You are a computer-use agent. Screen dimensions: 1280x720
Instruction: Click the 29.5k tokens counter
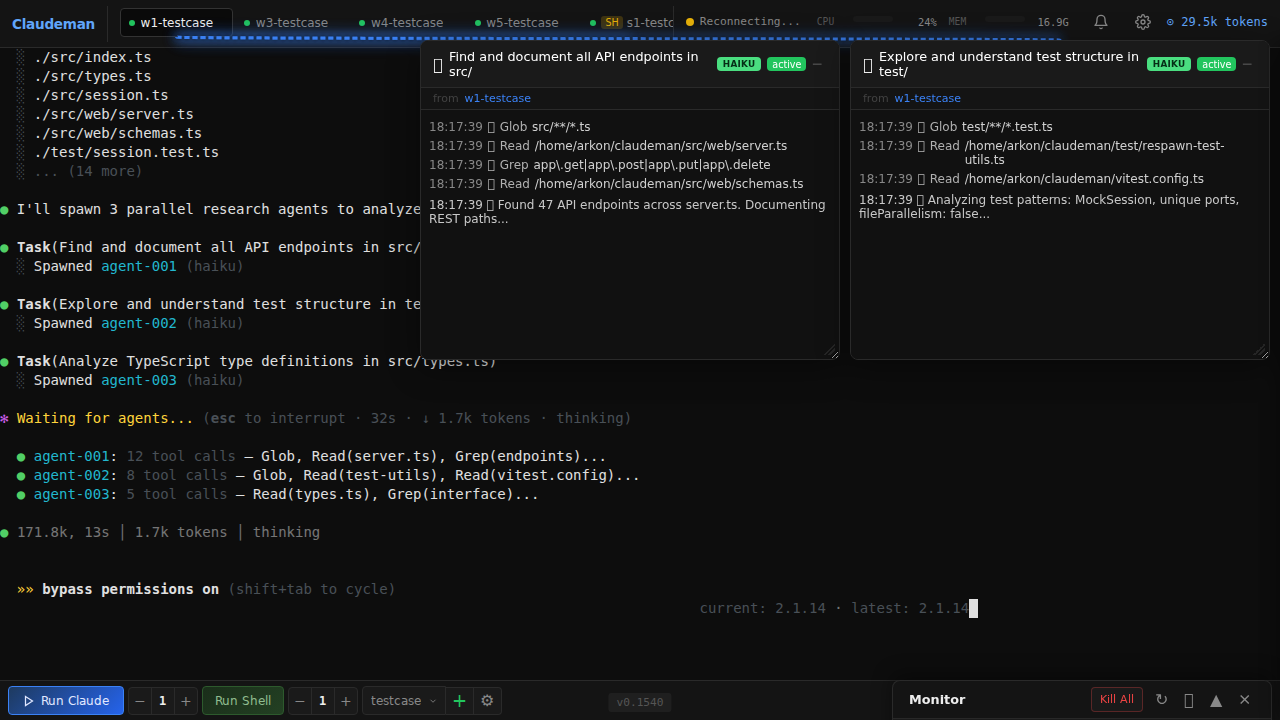point(1217,22)
